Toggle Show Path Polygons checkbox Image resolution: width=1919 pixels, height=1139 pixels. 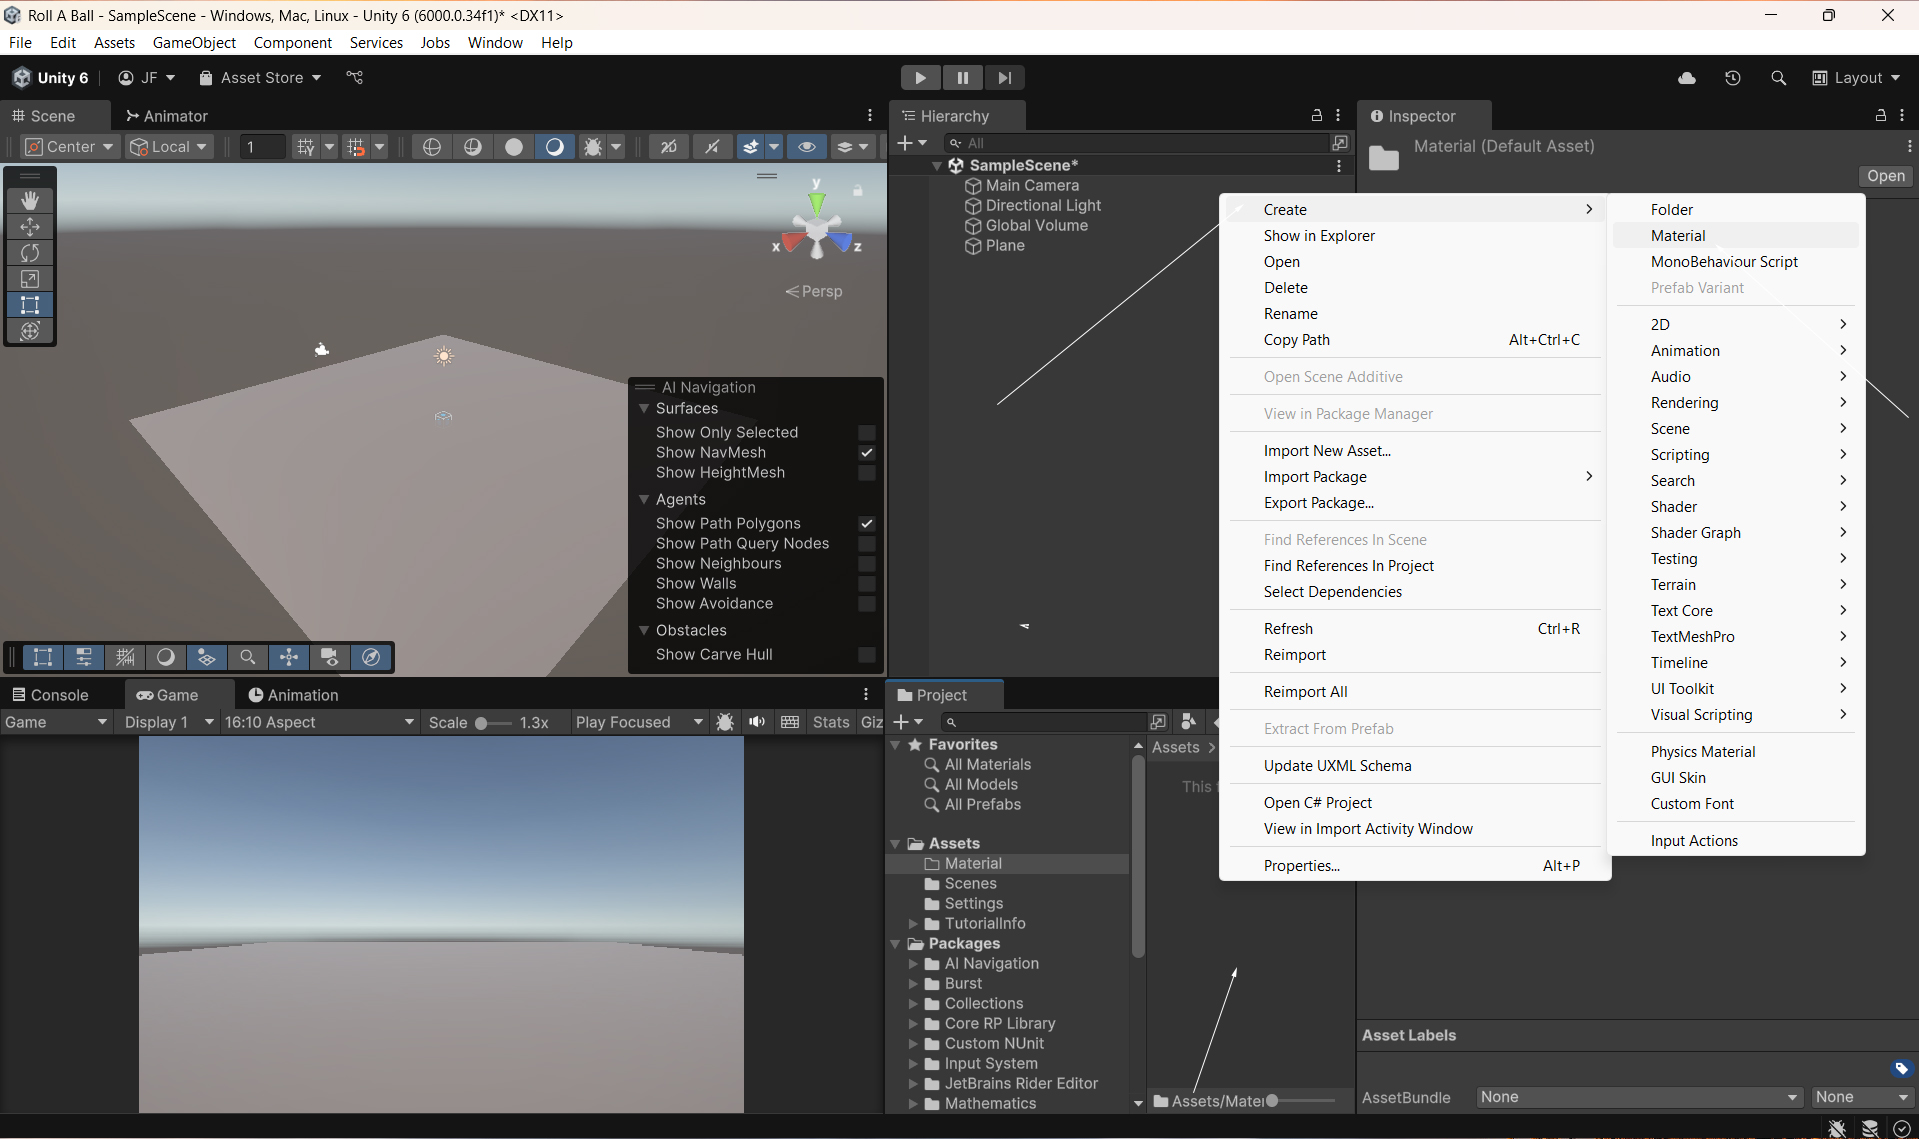(x=867, y=524)
